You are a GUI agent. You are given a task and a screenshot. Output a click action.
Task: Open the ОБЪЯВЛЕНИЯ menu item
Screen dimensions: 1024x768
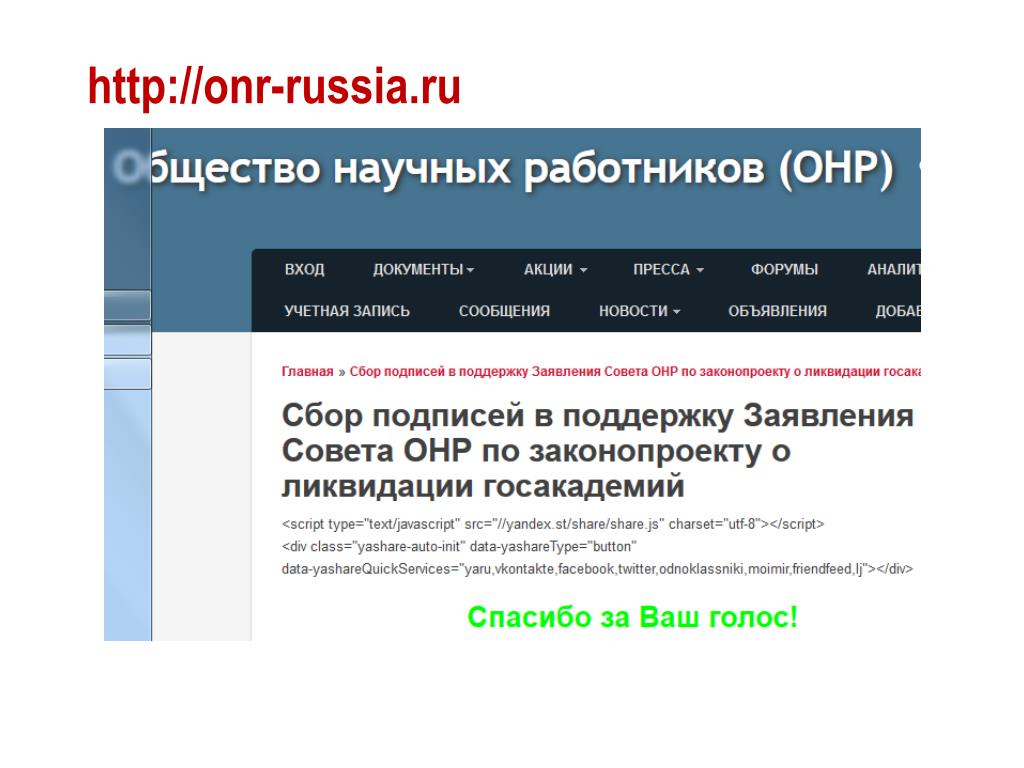pos(777,311)
